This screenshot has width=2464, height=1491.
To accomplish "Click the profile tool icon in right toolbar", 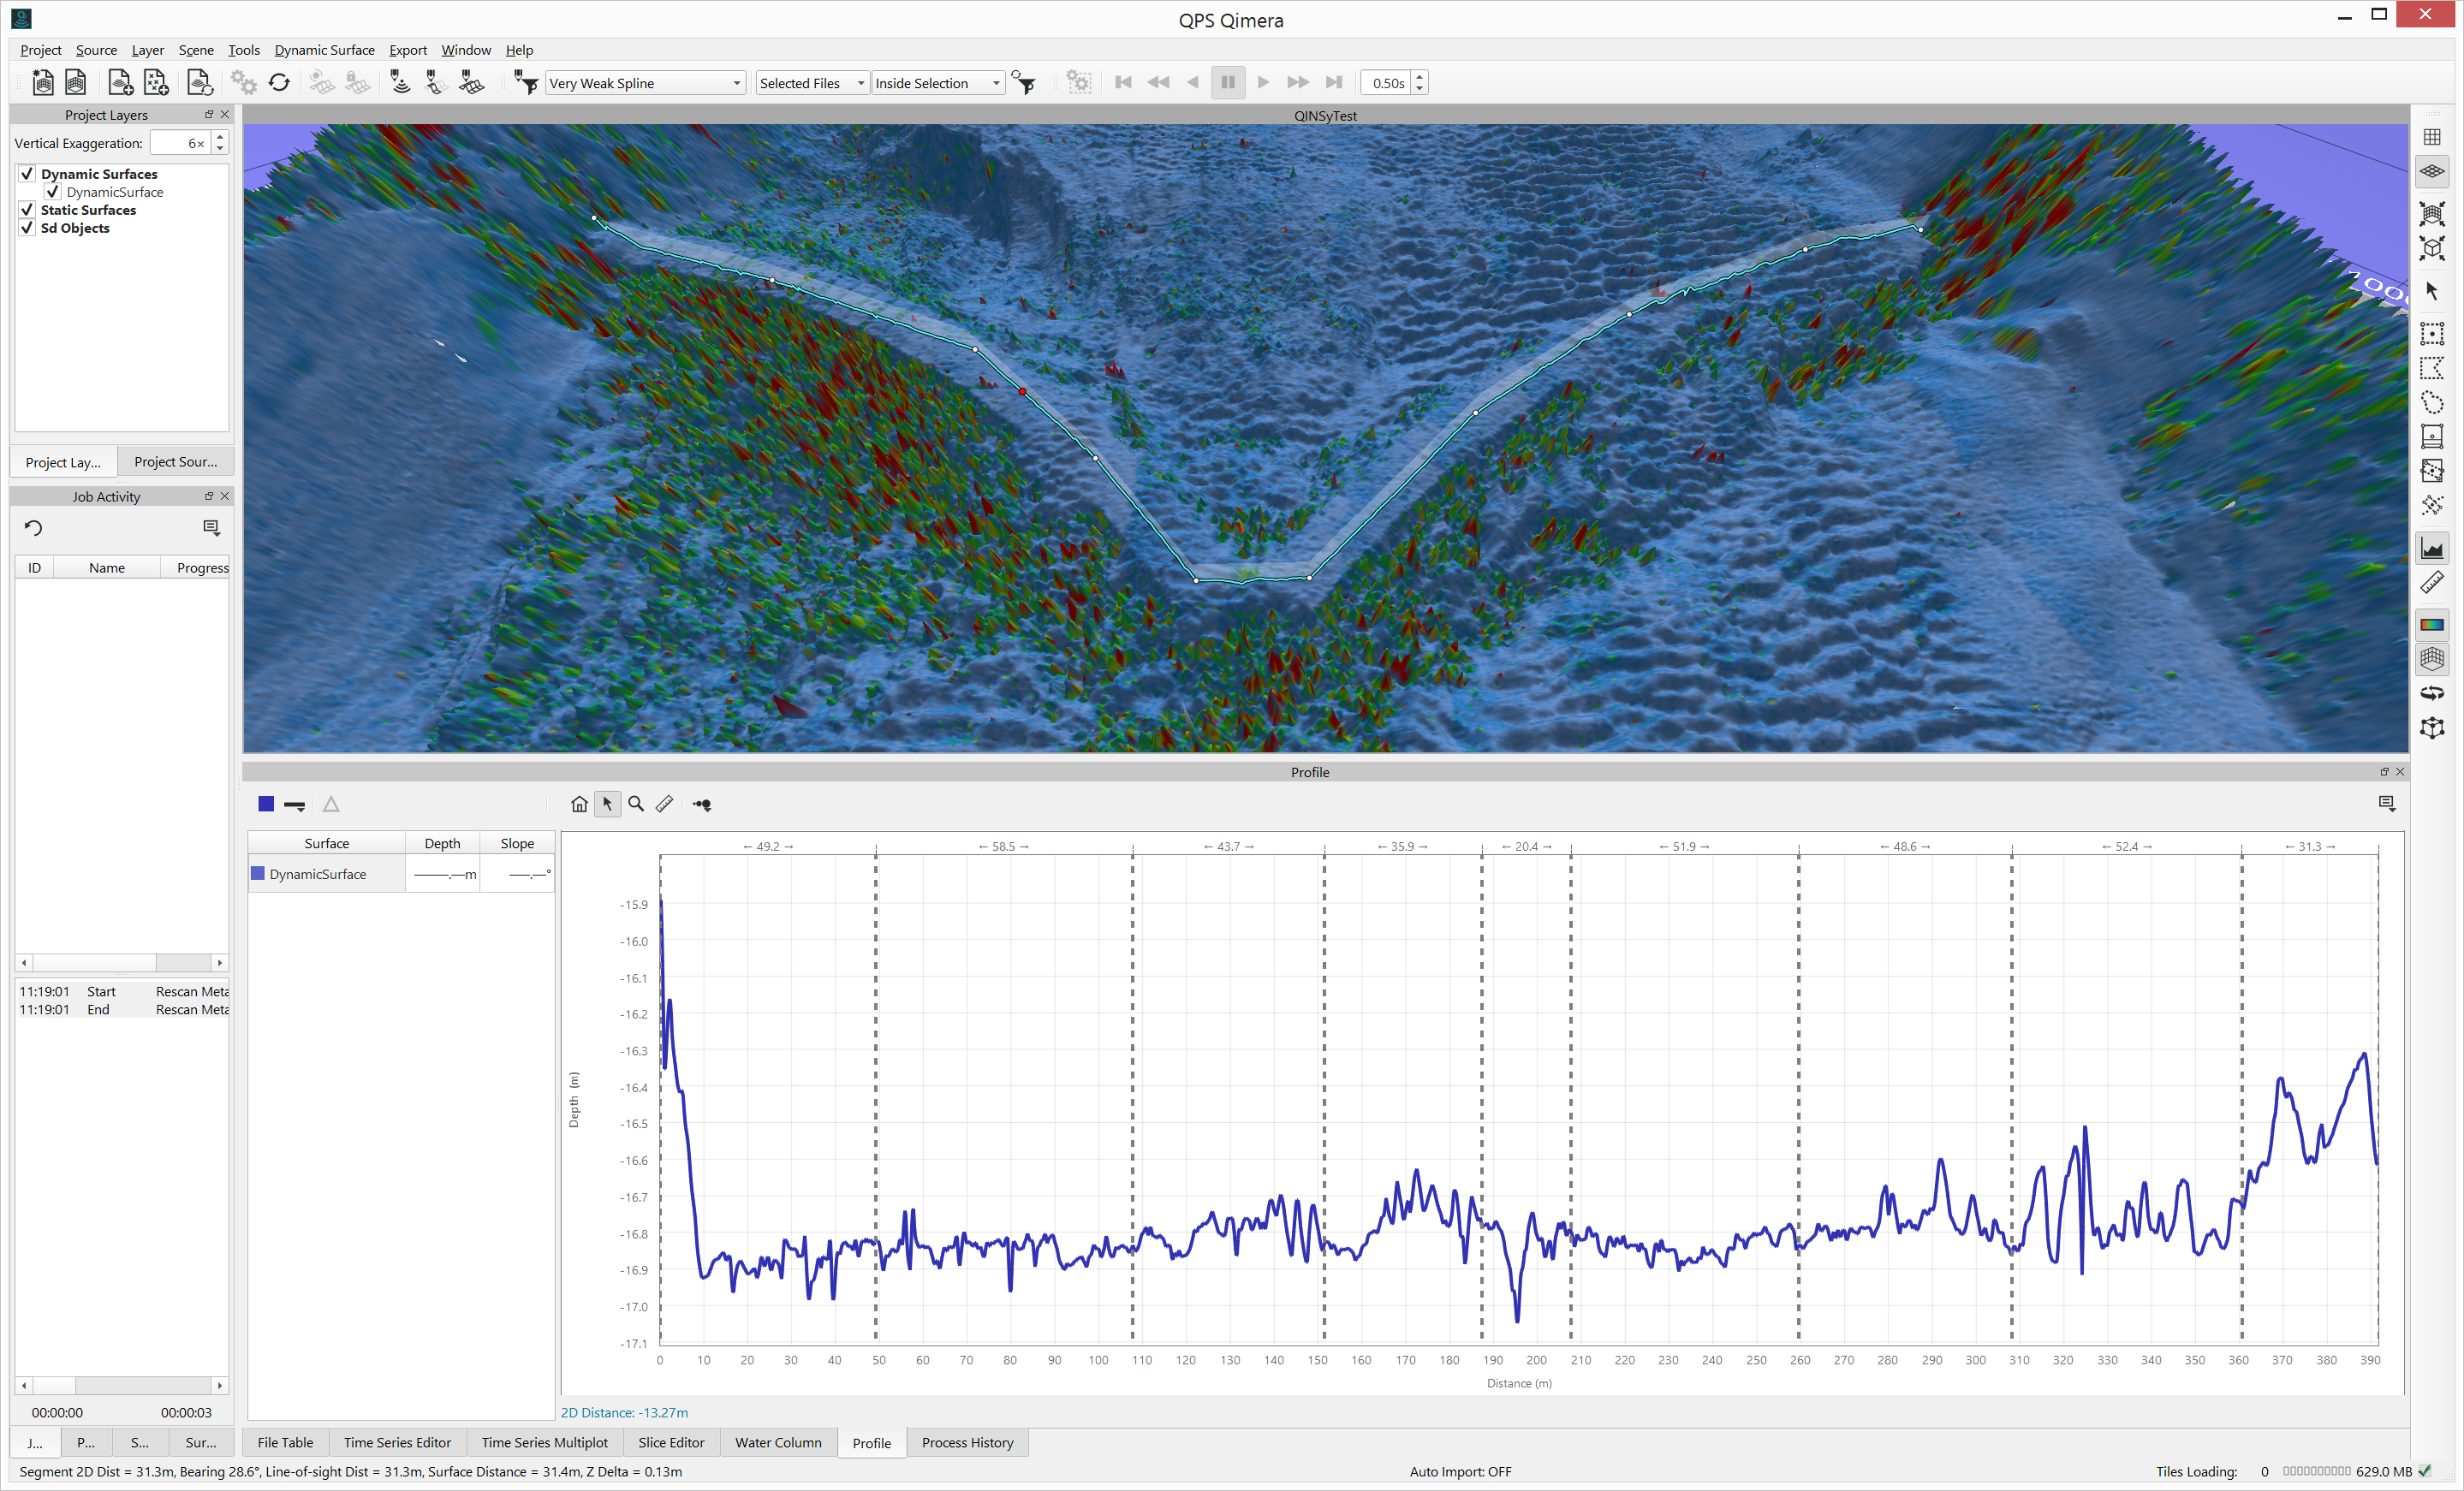I will 2431,547.
